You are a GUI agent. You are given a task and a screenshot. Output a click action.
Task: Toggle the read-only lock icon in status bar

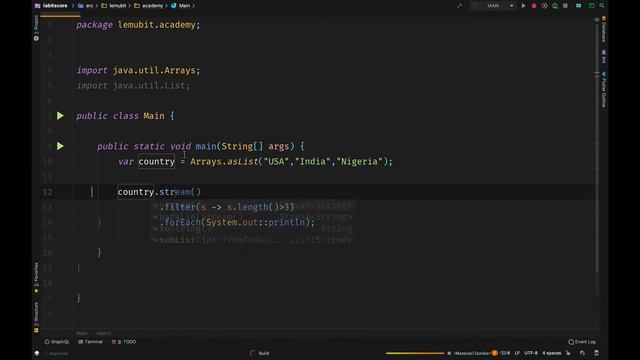(568, 353)
